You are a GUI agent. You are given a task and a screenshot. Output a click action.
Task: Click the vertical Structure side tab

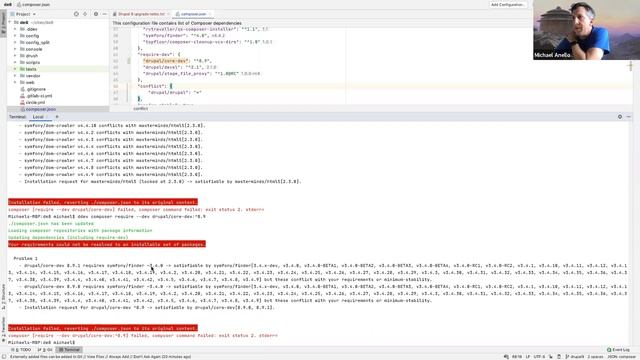[3, 297]
